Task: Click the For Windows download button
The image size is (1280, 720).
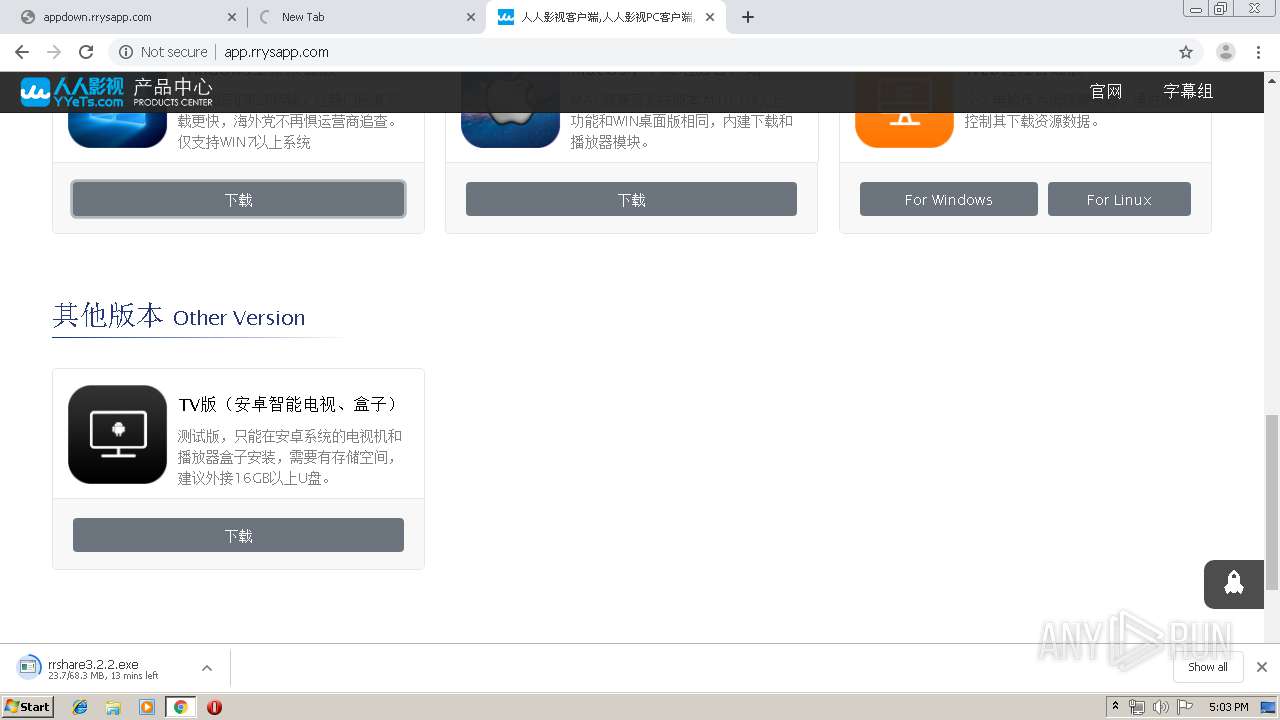Action: click(x=948, y=199)
